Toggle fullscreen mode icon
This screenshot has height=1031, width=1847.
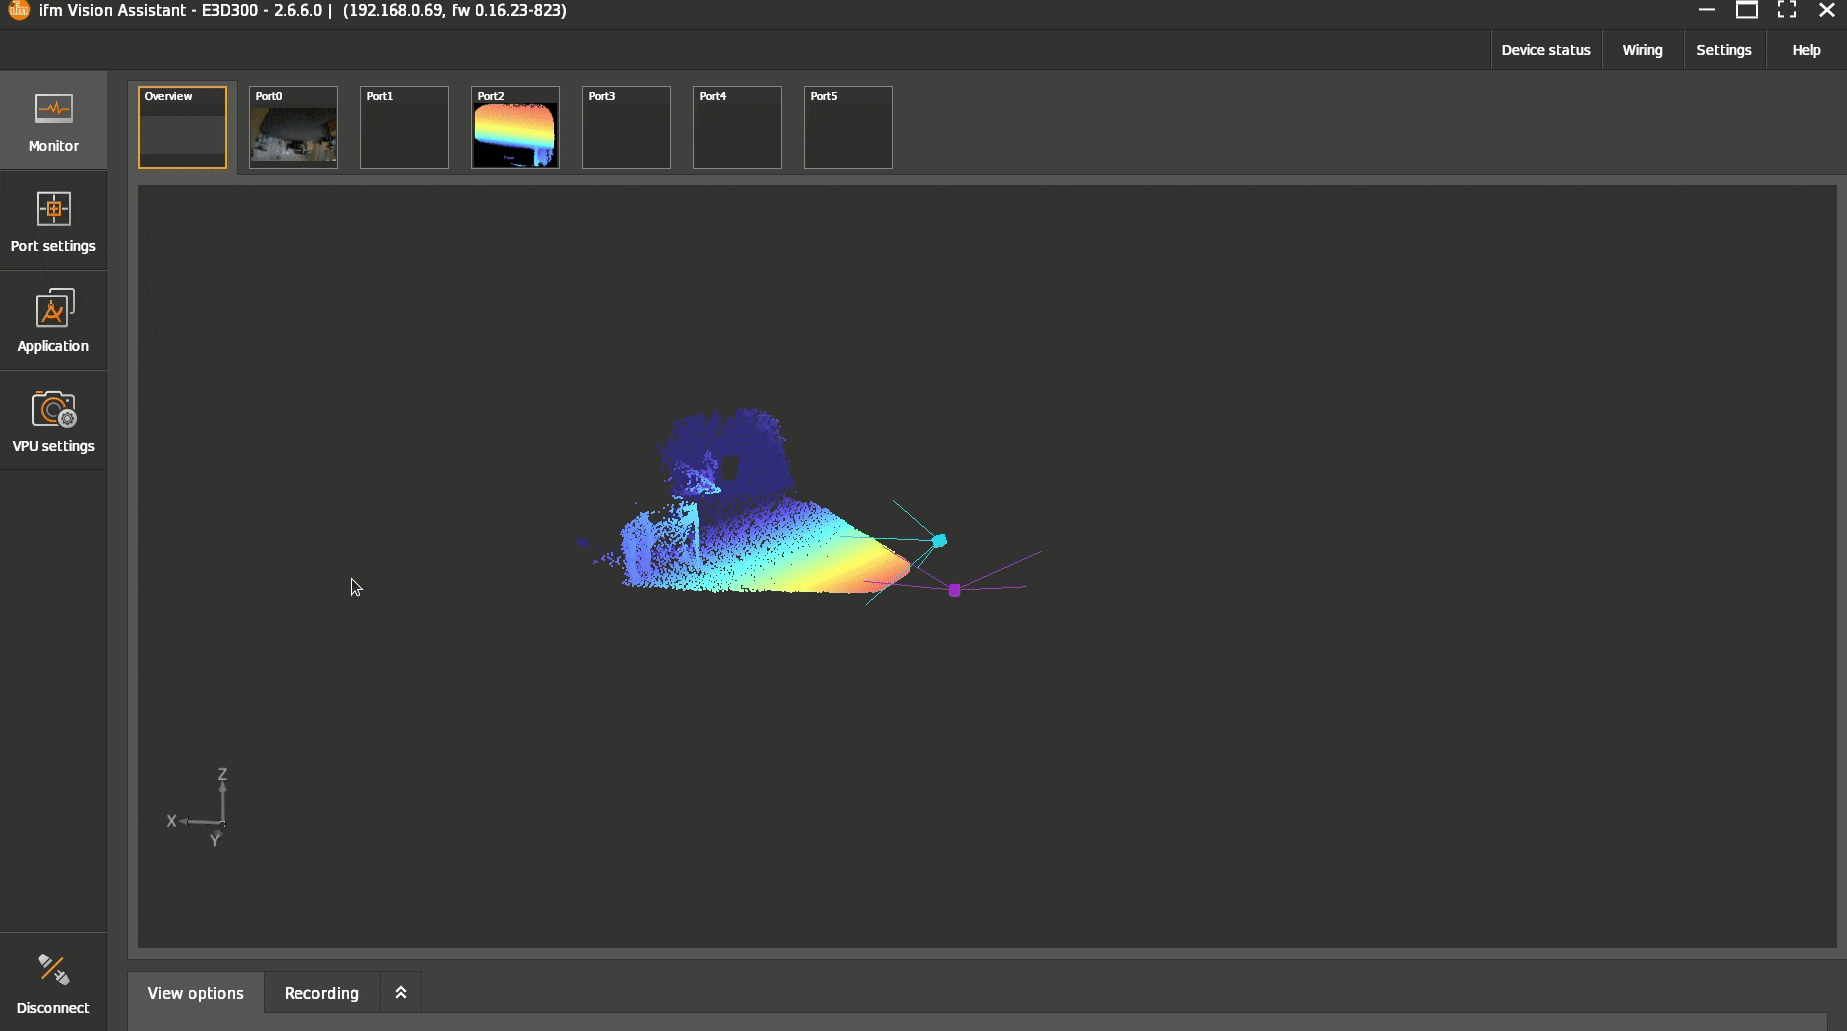[x=1786, y=11]
